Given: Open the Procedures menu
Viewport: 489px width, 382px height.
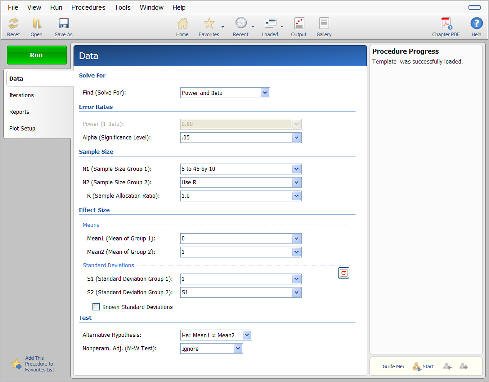Looking at the screenshot, I should tap(88, 7).
